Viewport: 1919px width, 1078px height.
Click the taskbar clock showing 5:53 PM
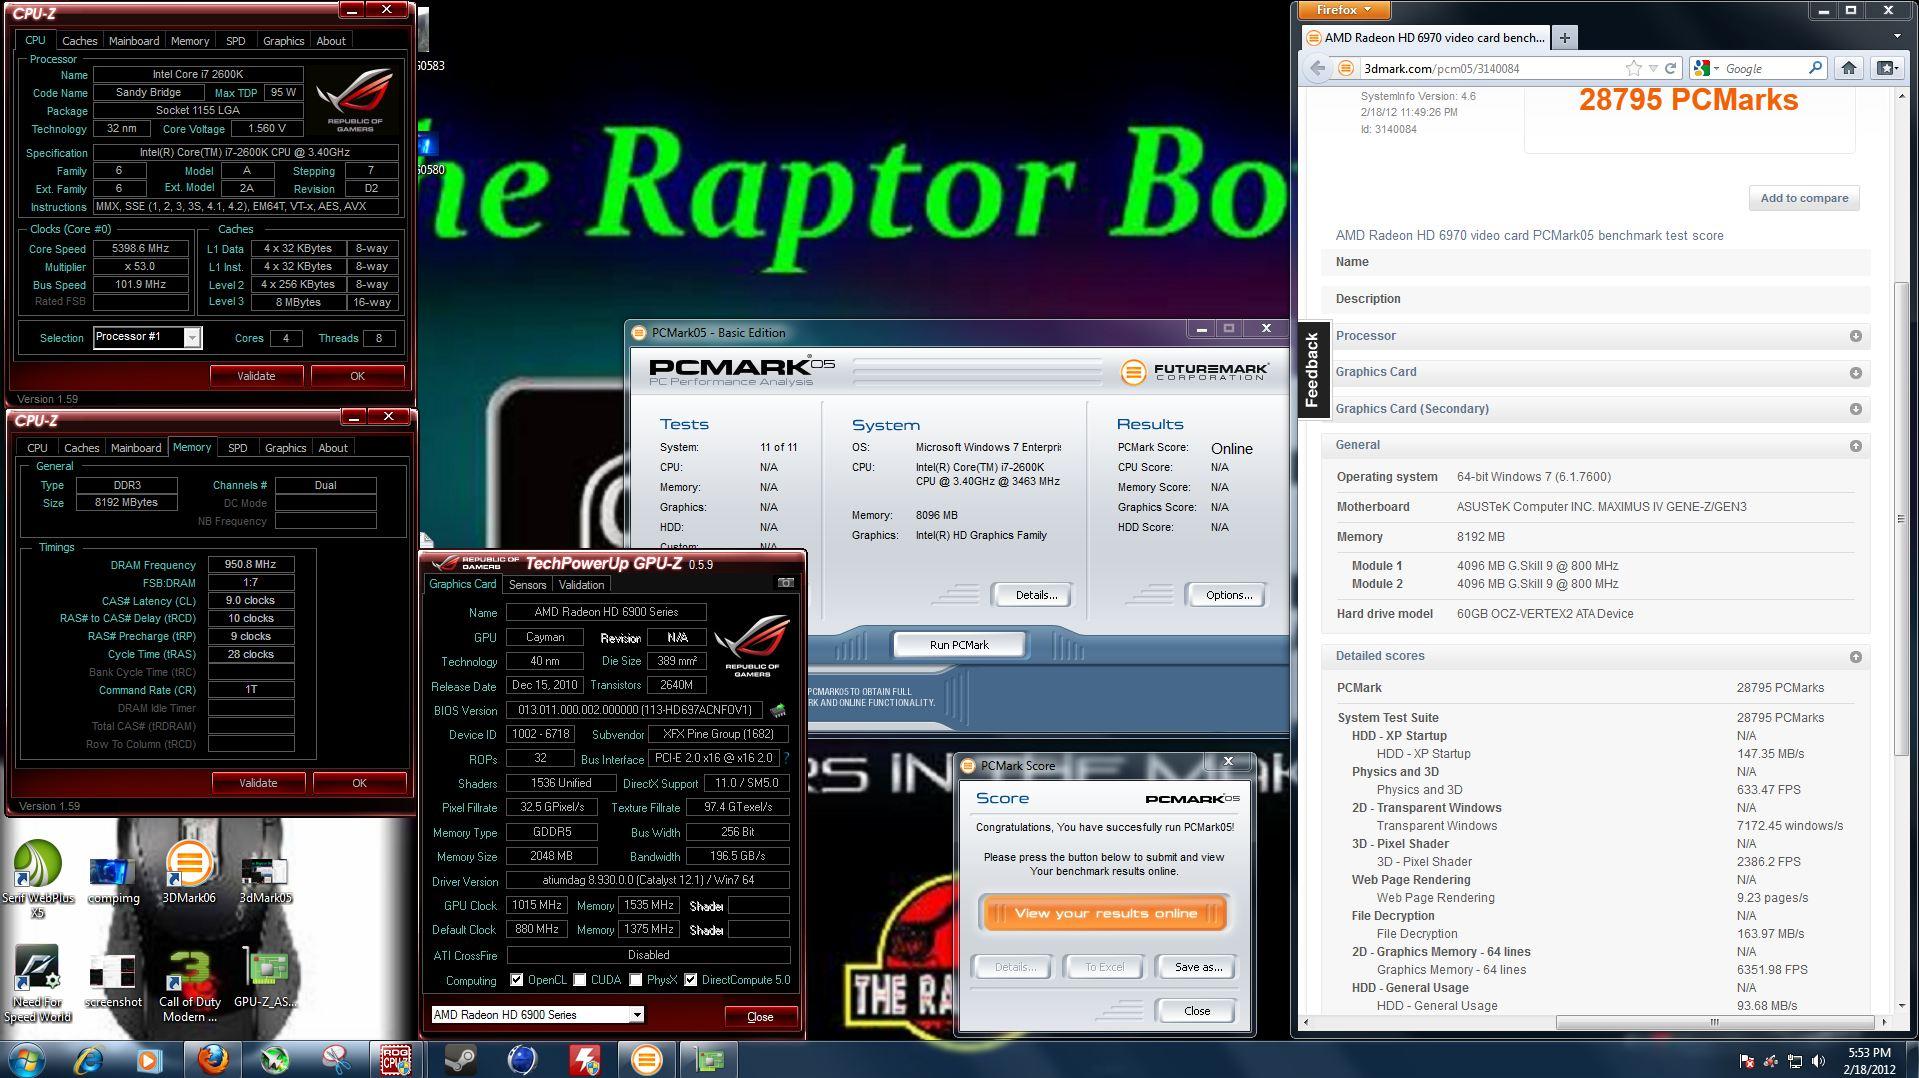click(1869, 1060)
